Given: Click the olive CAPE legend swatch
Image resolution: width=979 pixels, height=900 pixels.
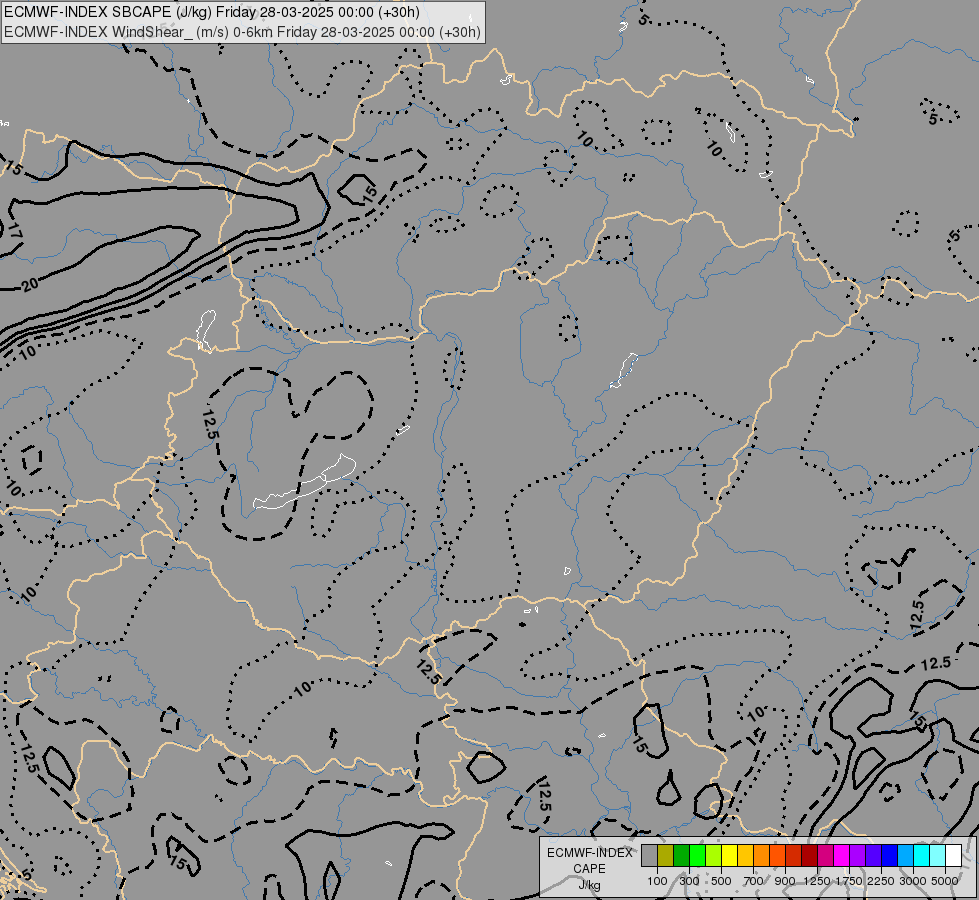Looking at the screenshot, I should (x=666, y=856).
